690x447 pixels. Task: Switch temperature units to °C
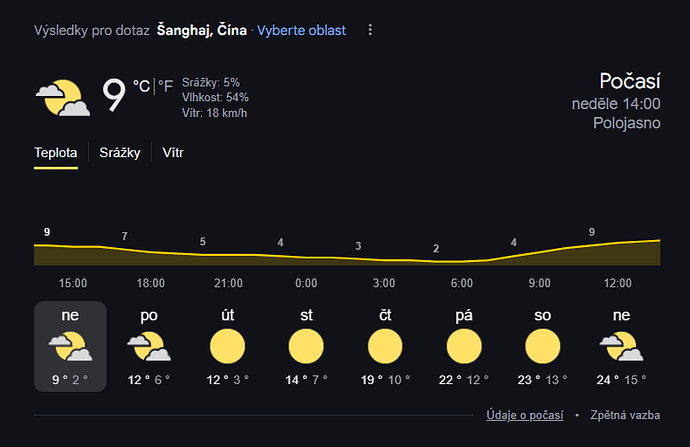click(x=142, y=86)
